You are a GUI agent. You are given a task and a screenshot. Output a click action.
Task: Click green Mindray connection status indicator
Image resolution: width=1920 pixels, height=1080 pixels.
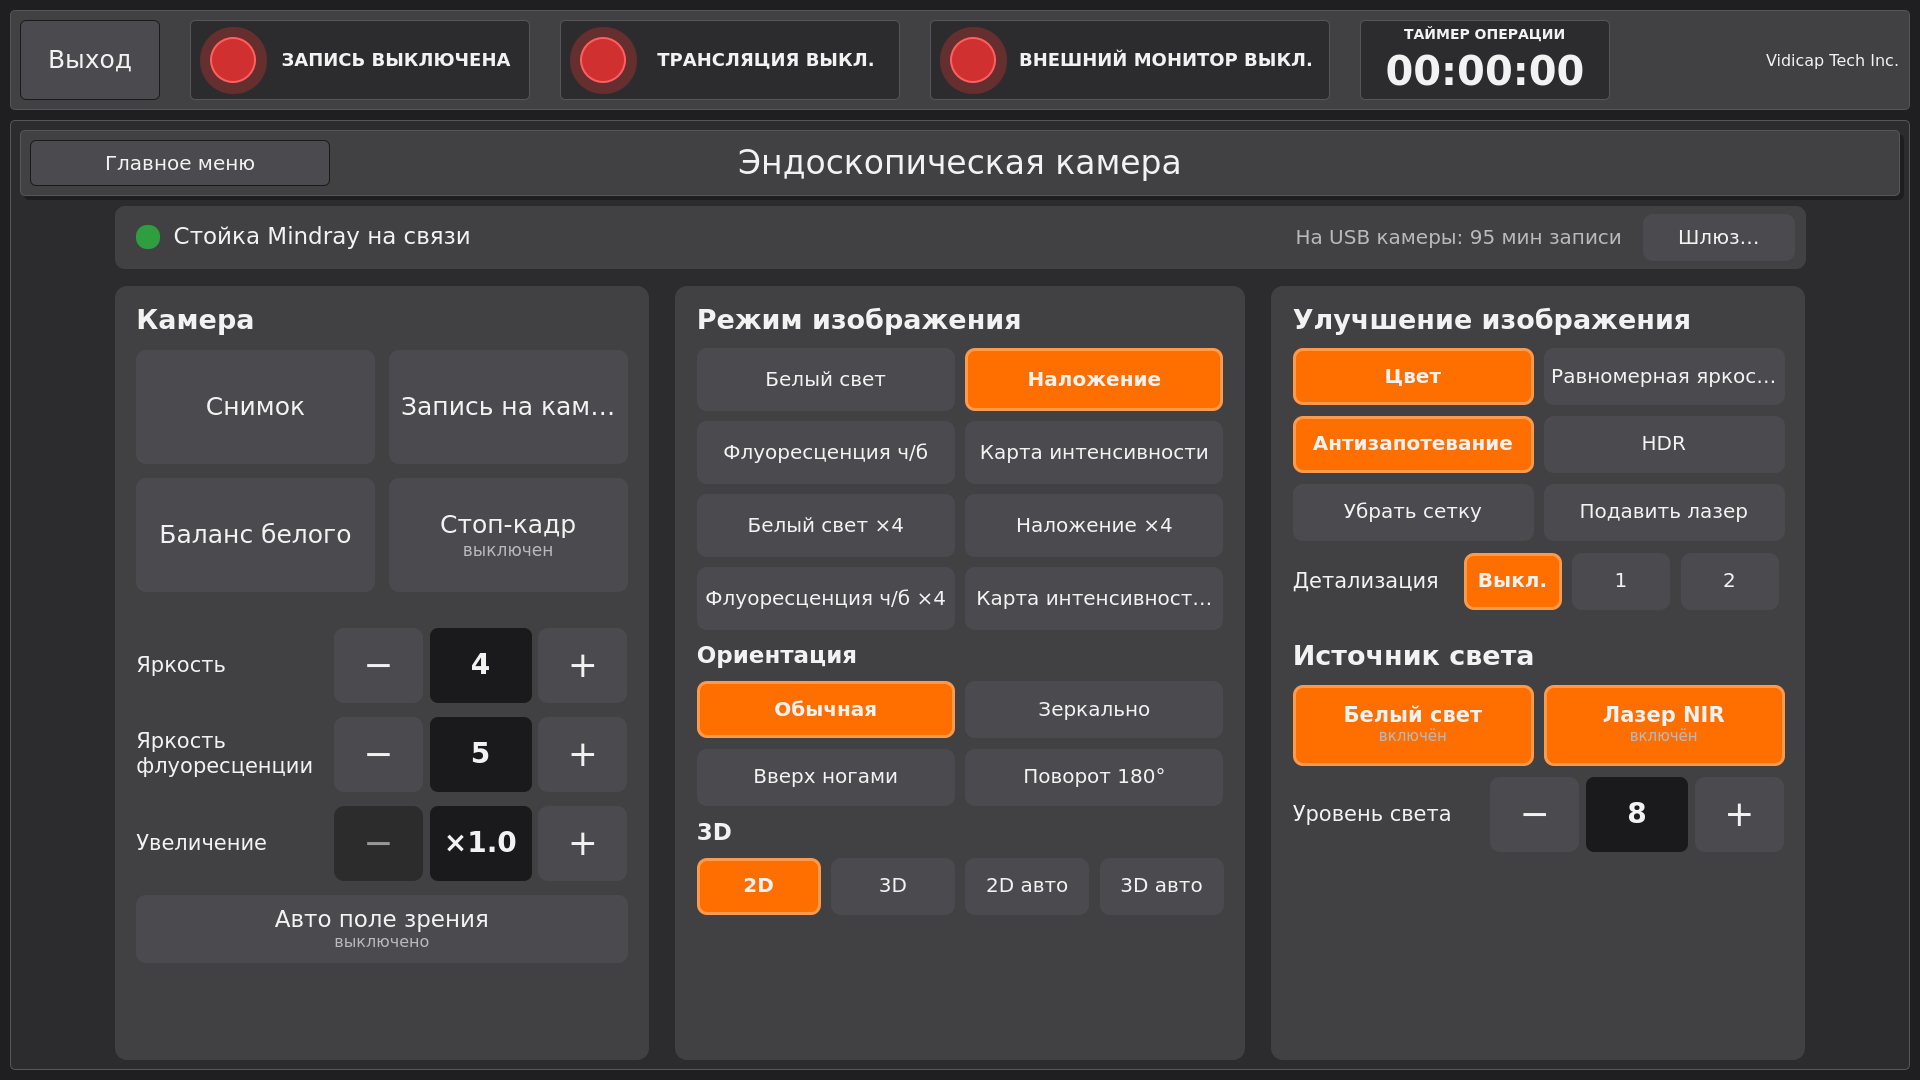click(x=148, y=237)
